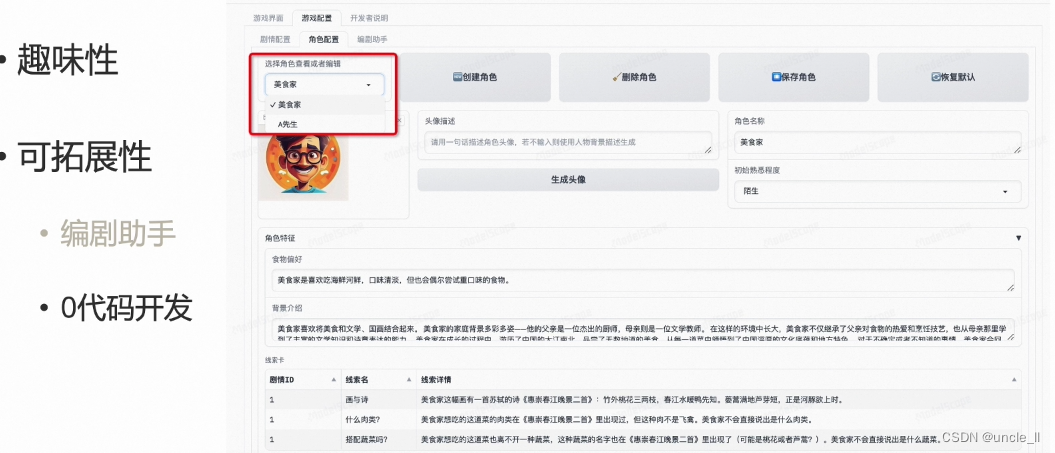
Task: Select the 角色配置 sub-tab
Action: [x=324, y=40]
